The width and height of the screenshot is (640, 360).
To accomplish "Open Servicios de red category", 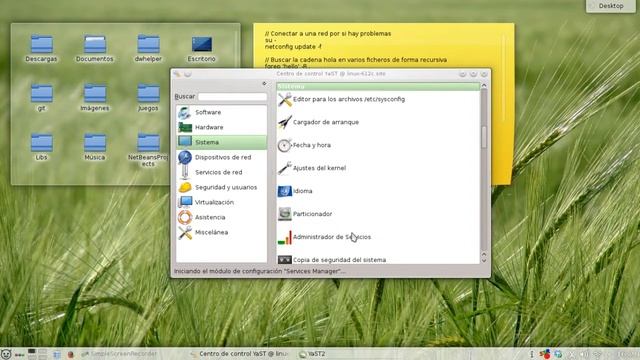I will (x=221, y=172).
